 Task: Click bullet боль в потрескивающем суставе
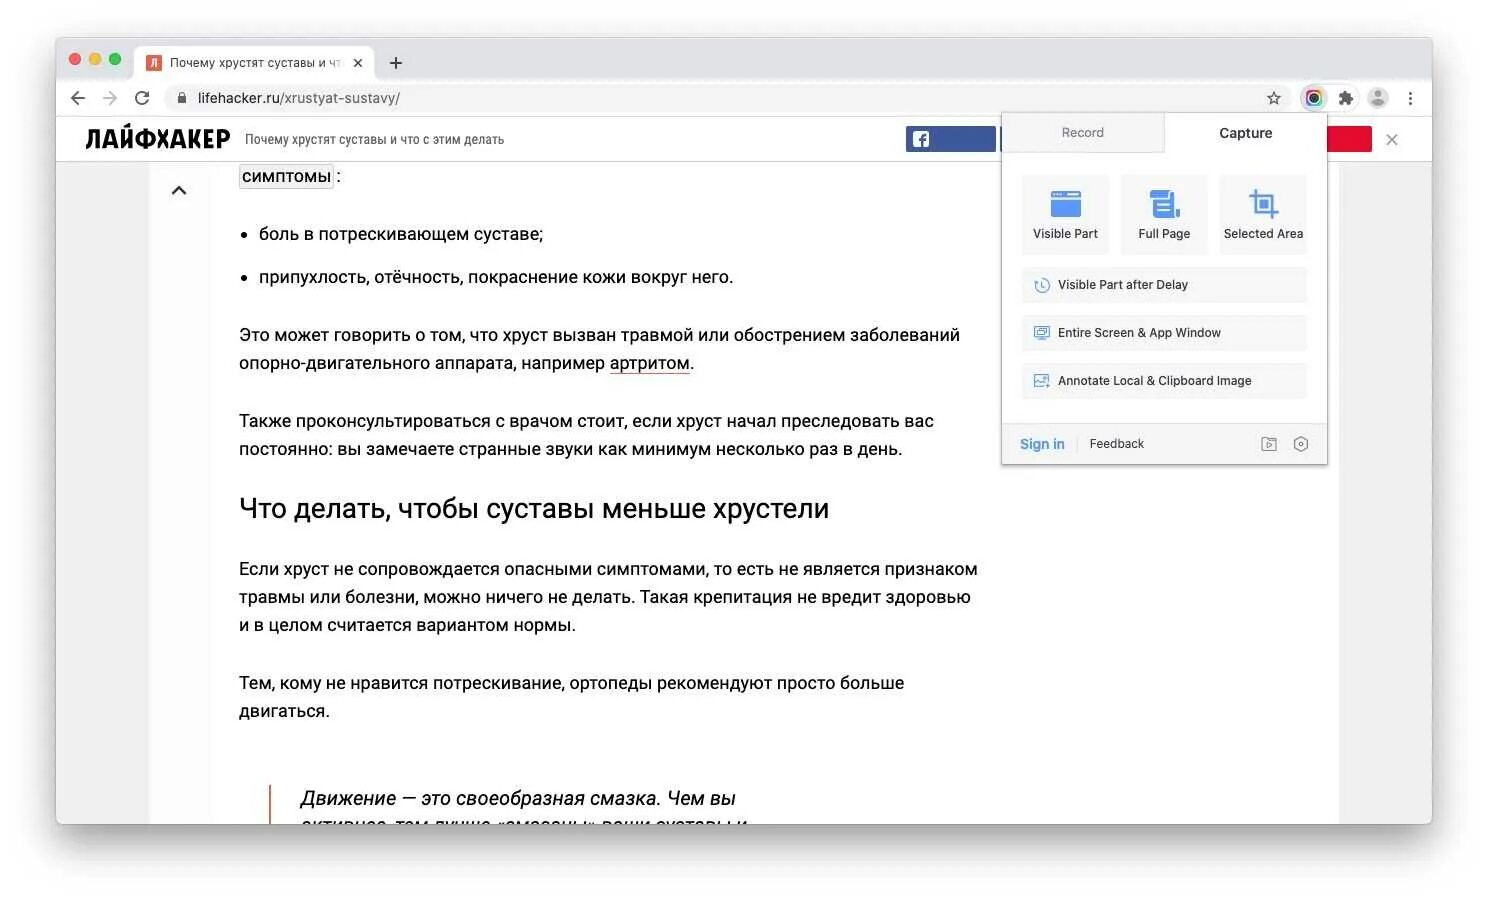[x=401, y=234]
